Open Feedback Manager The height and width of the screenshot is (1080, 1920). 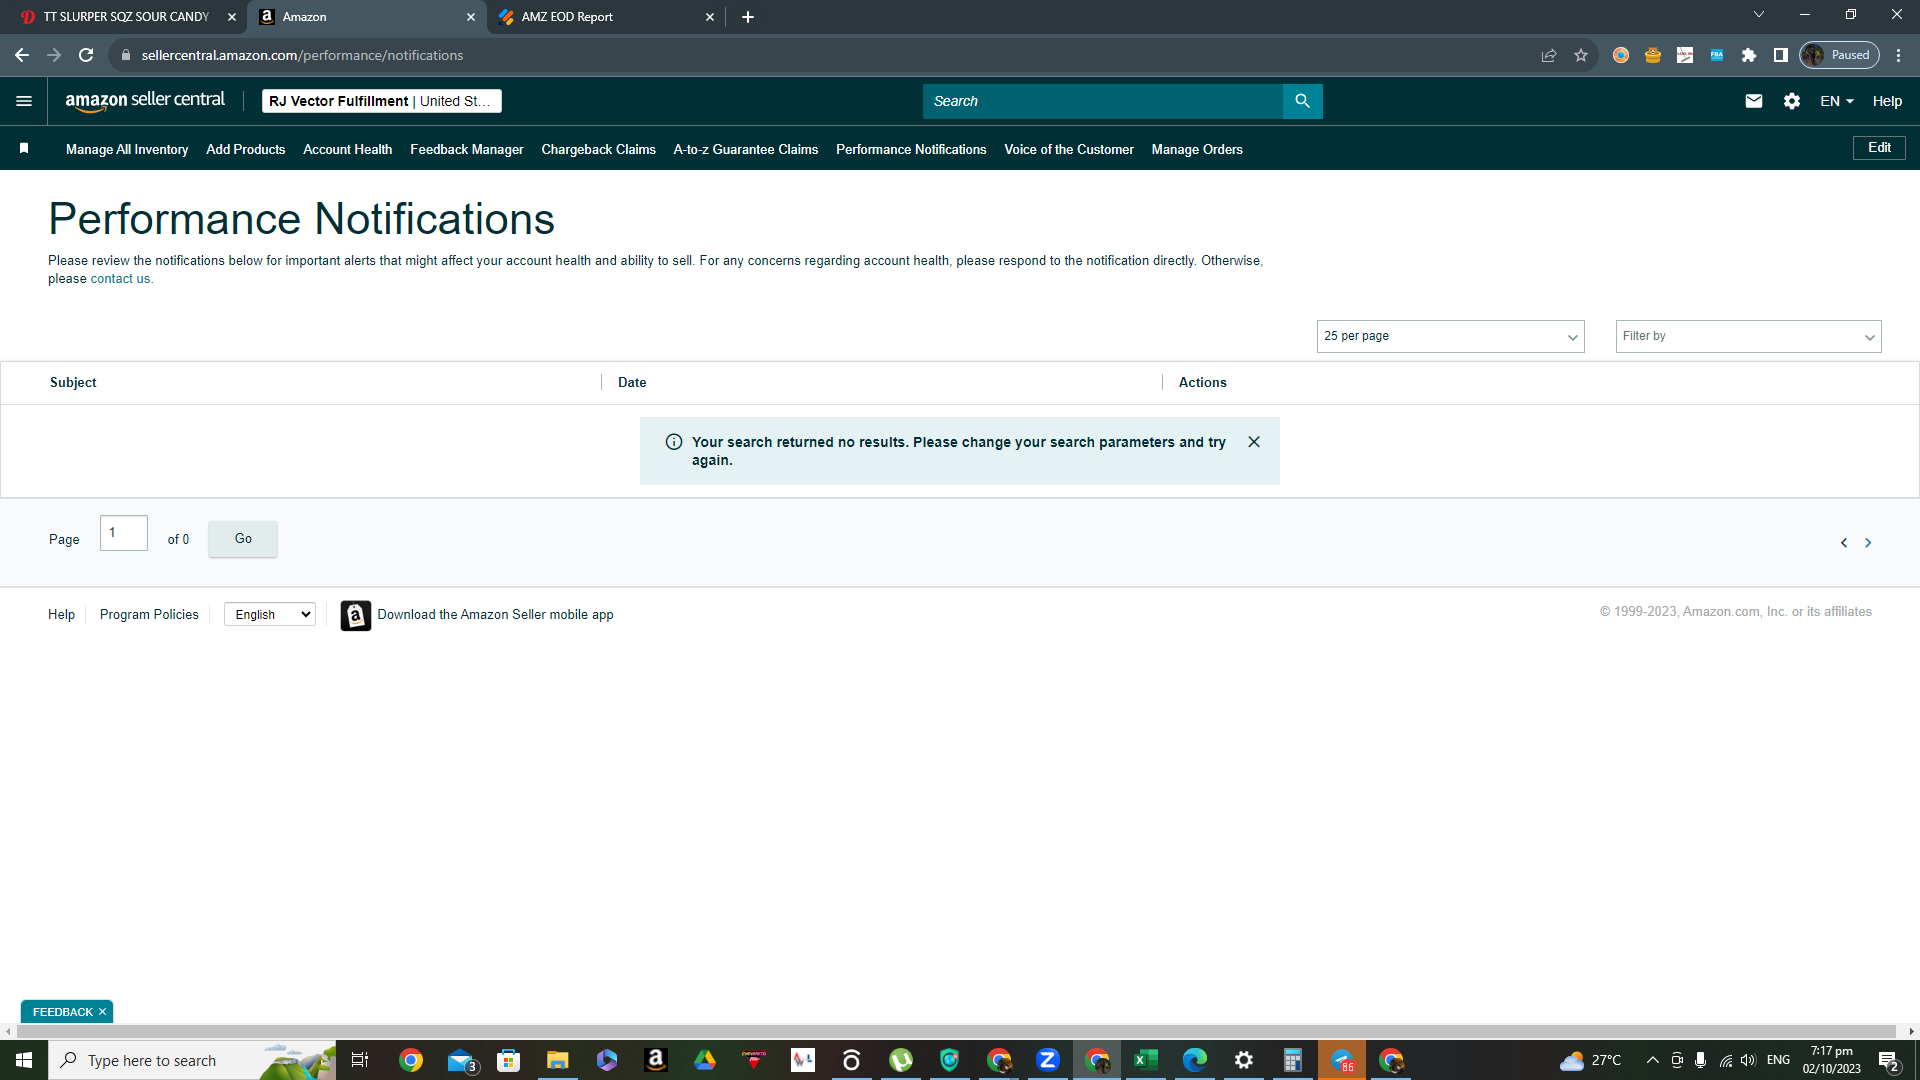click(x=467, y=149)
